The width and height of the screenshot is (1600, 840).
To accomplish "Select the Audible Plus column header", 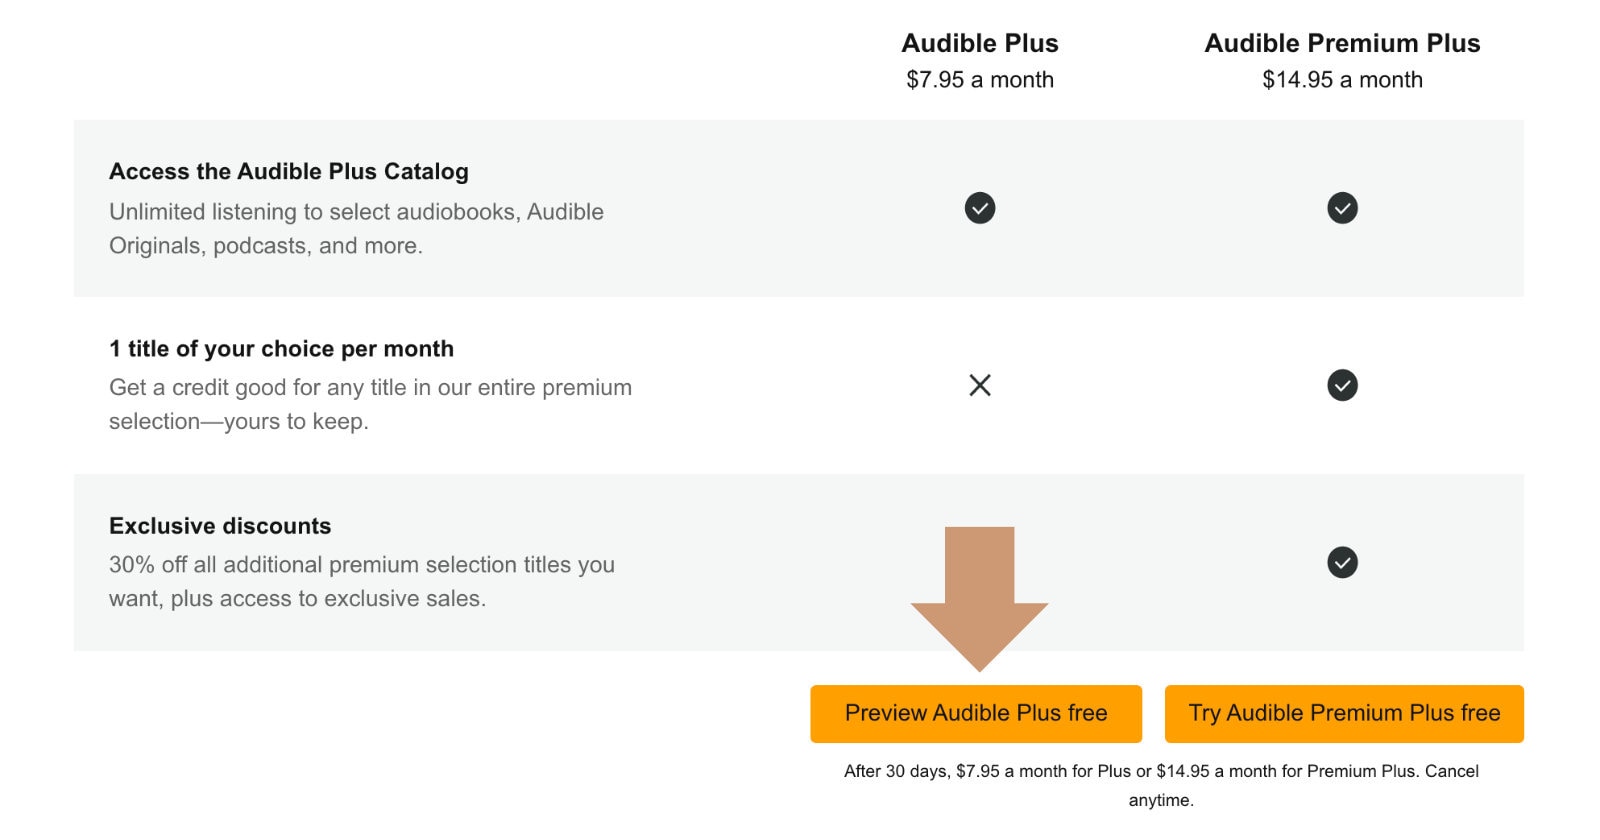I will click(980, 43).
